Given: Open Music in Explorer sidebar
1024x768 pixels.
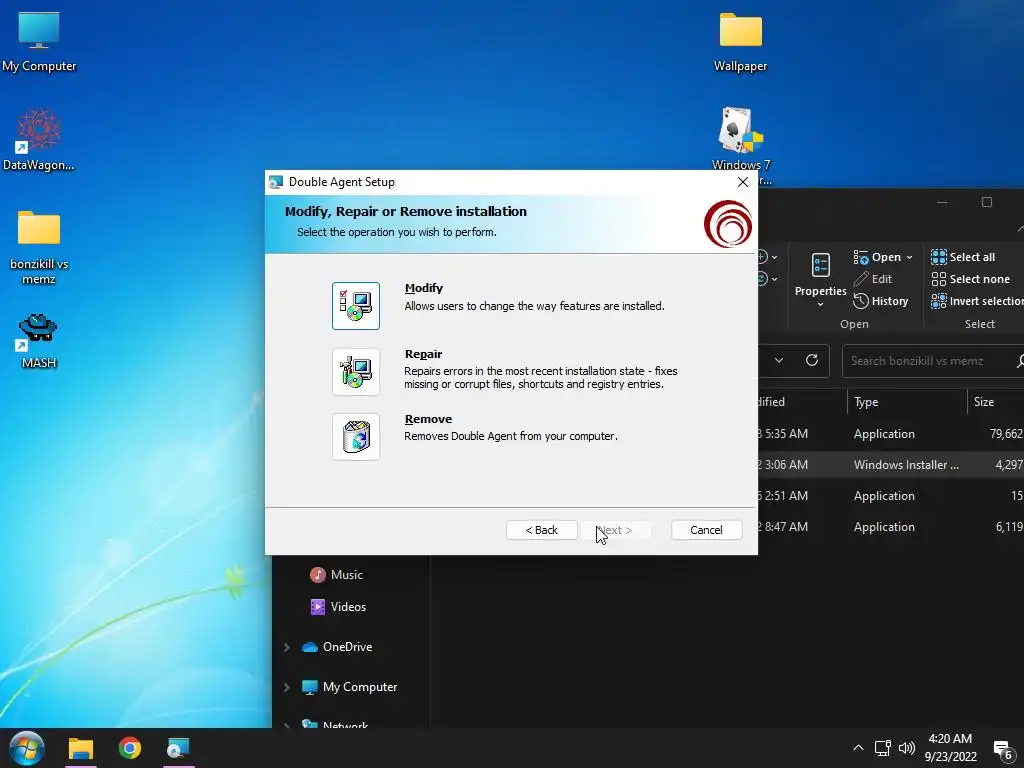Looking at the screenshot, I should pyautogui.click(x=336, y=575).
